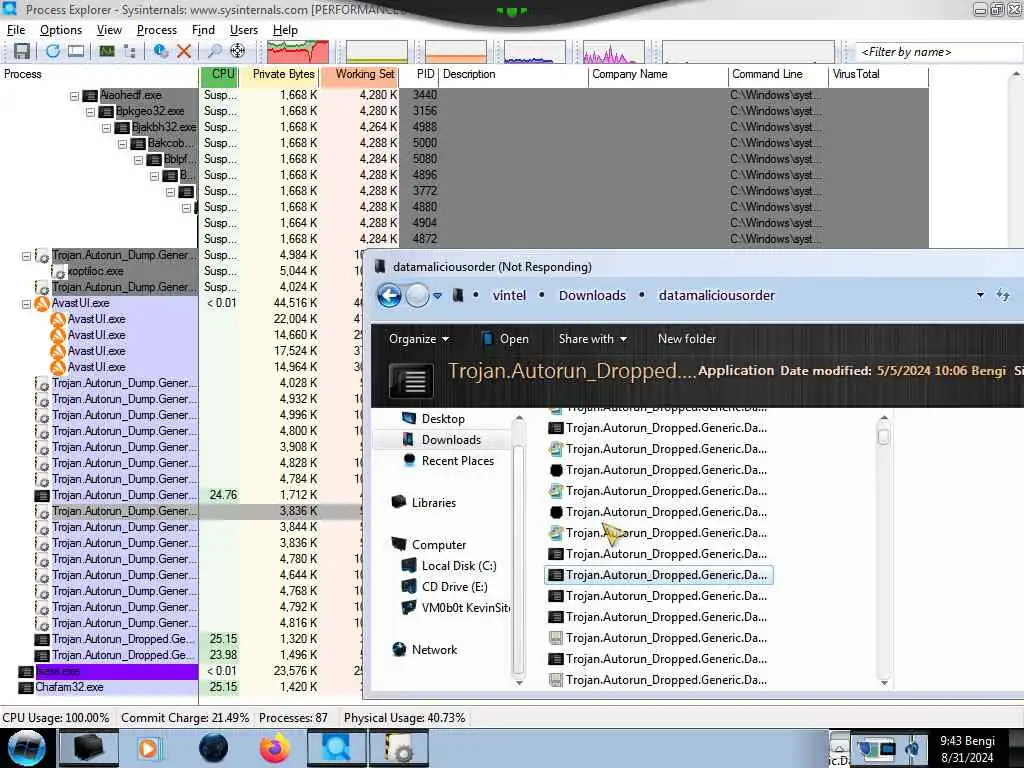Open the address bar history dropdown
Screen dimensions: 1024x768
(x=980, y=296)
